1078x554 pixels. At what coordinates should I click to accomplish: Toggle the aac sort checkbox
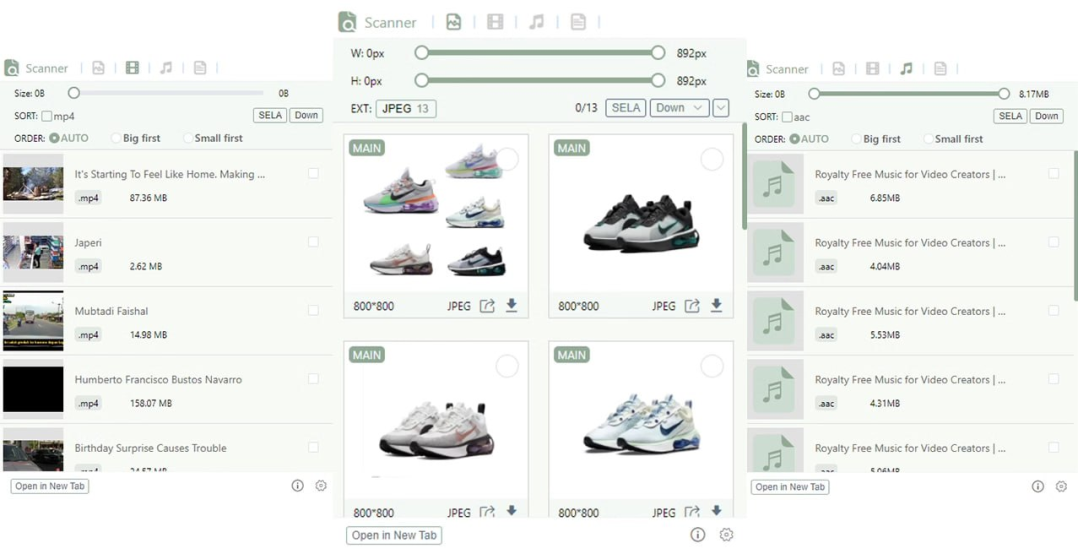click(787, 117)
